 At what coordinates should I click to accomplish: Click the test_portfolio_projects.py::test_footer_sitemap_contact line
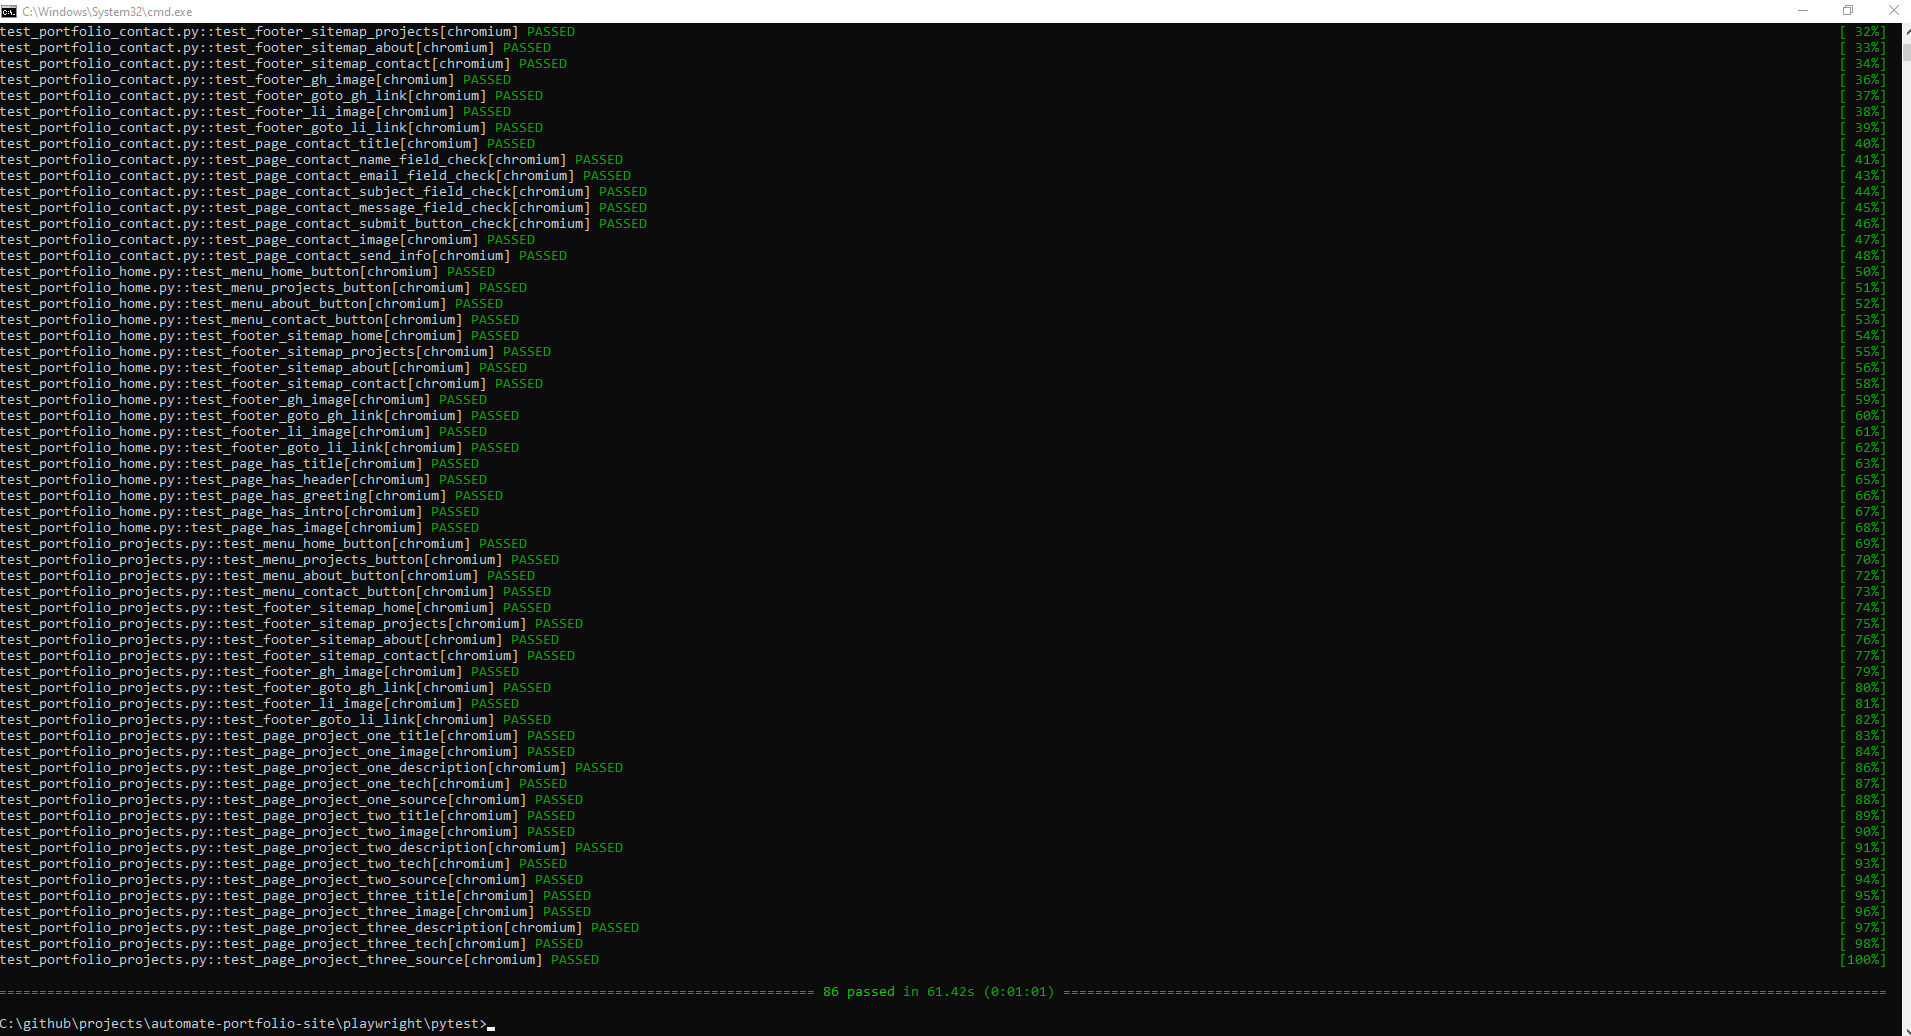click(x=287, y=656)
